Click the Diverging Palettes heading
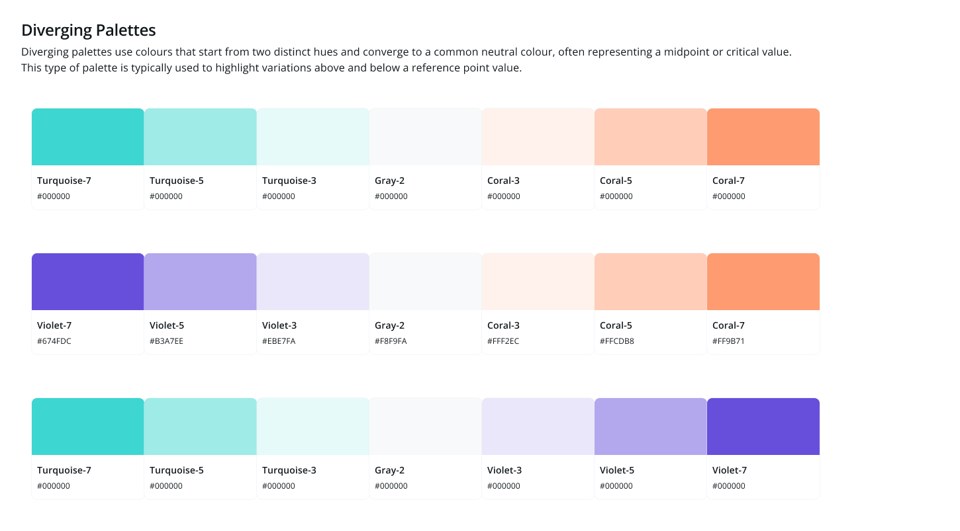960x531 pixels. tap(88, 30)
